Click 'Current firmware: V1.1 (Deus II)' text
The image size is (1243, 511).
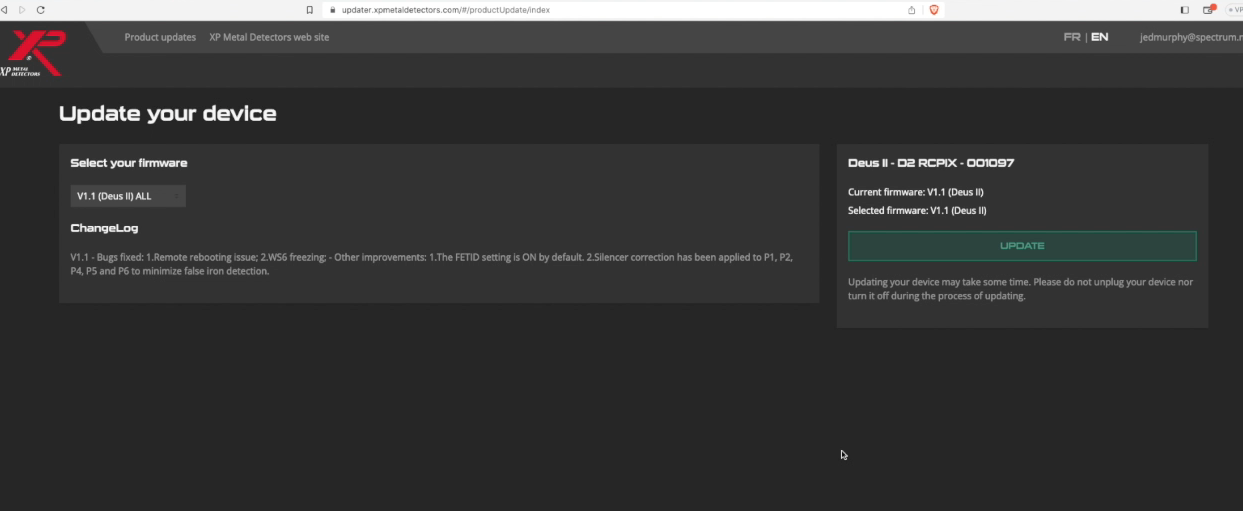click(917, 192)
